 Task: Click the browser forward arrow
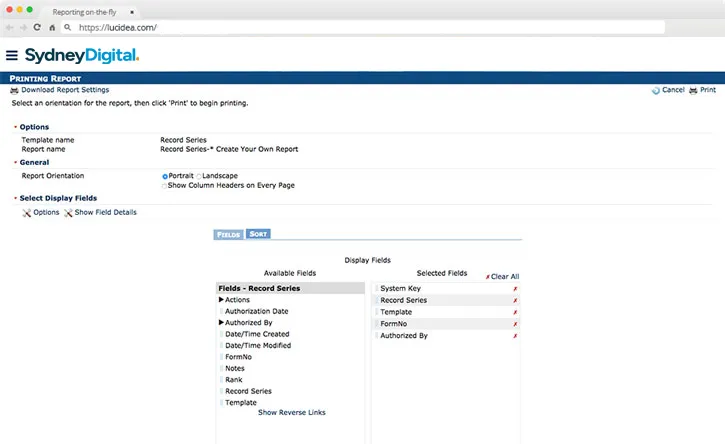[x=23, y=28]
